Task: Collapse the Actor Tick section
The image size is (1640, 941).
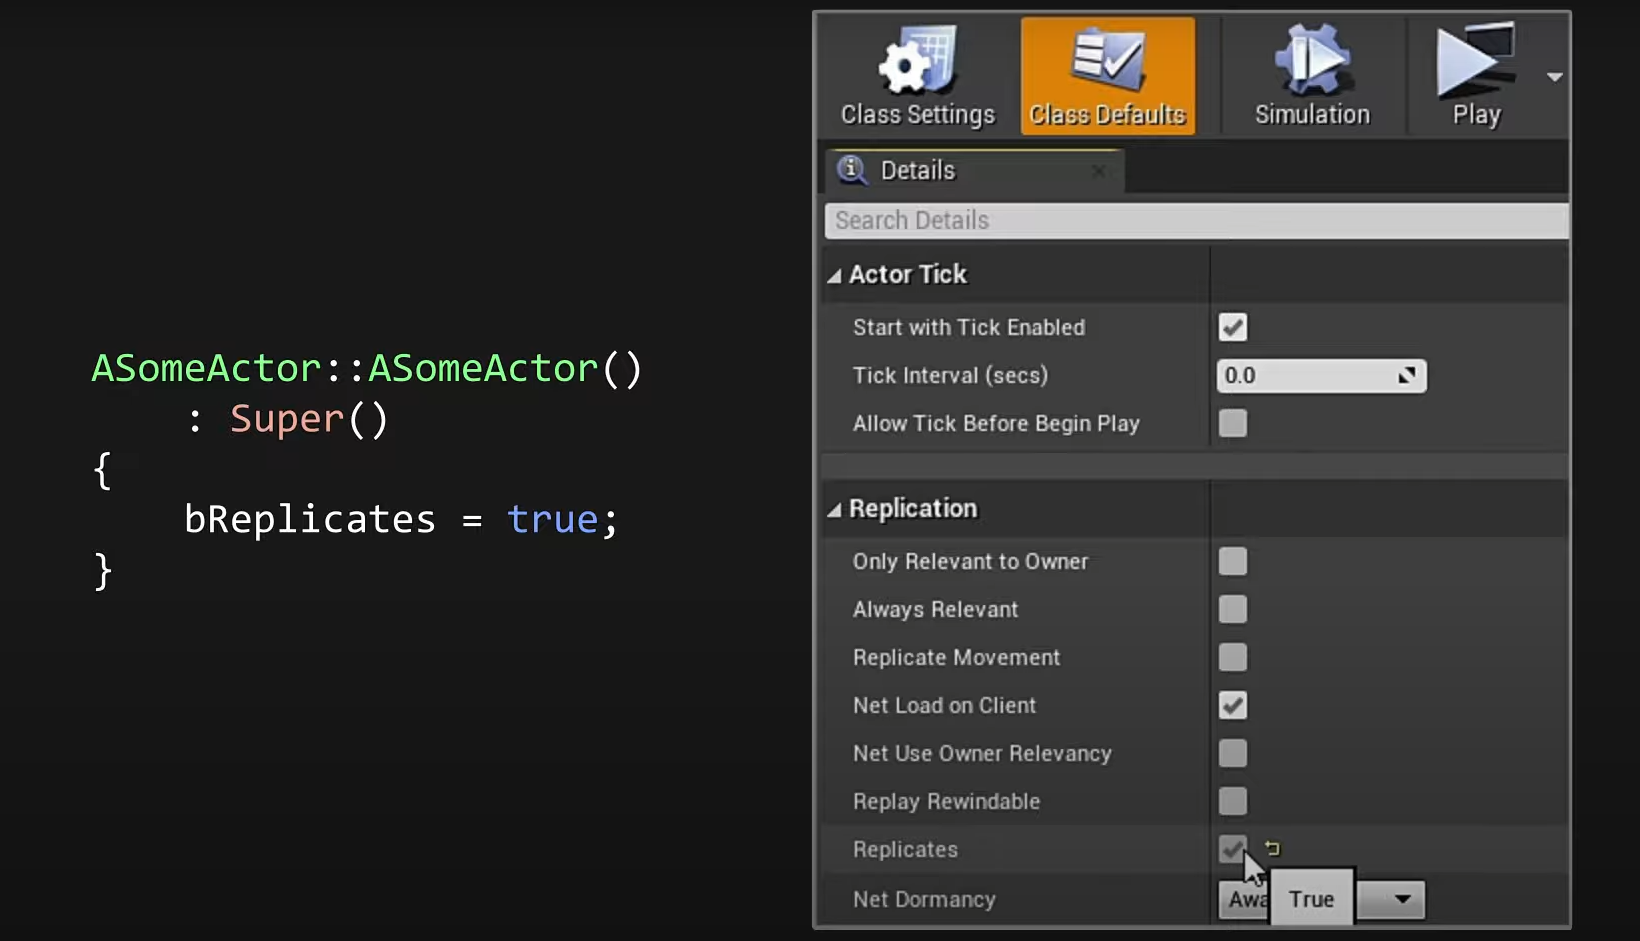Action: coord(834,276)
